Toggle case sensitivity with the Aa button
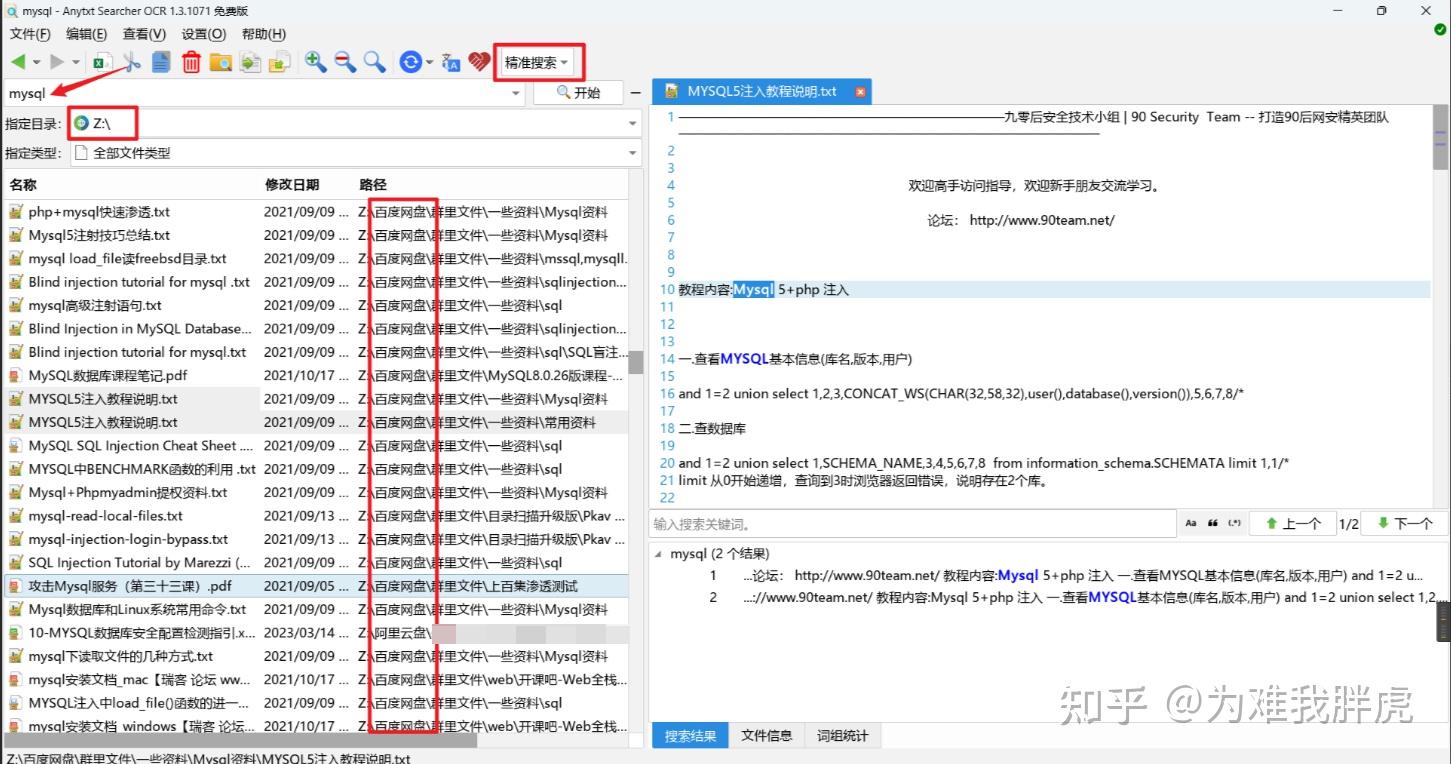Image resolution: width=1451 pixels, height=764 pixels. [1191, 523]
